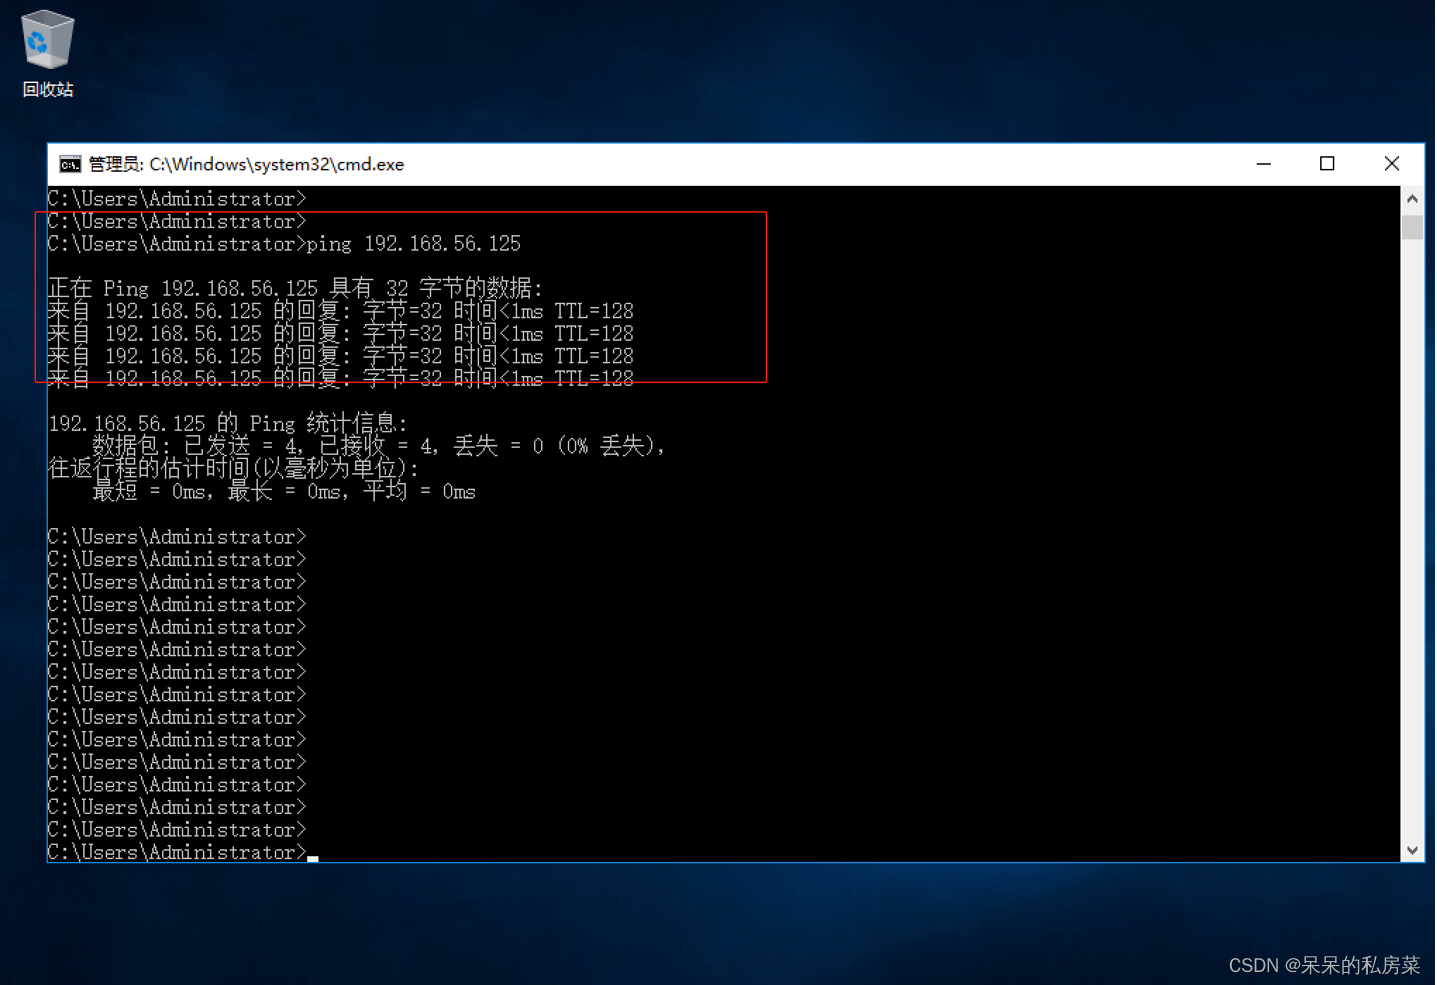Click the '回收站' label under the icon
This screenshot has height=985, width=1437.
pyautogui.click(x=48, y=90)
